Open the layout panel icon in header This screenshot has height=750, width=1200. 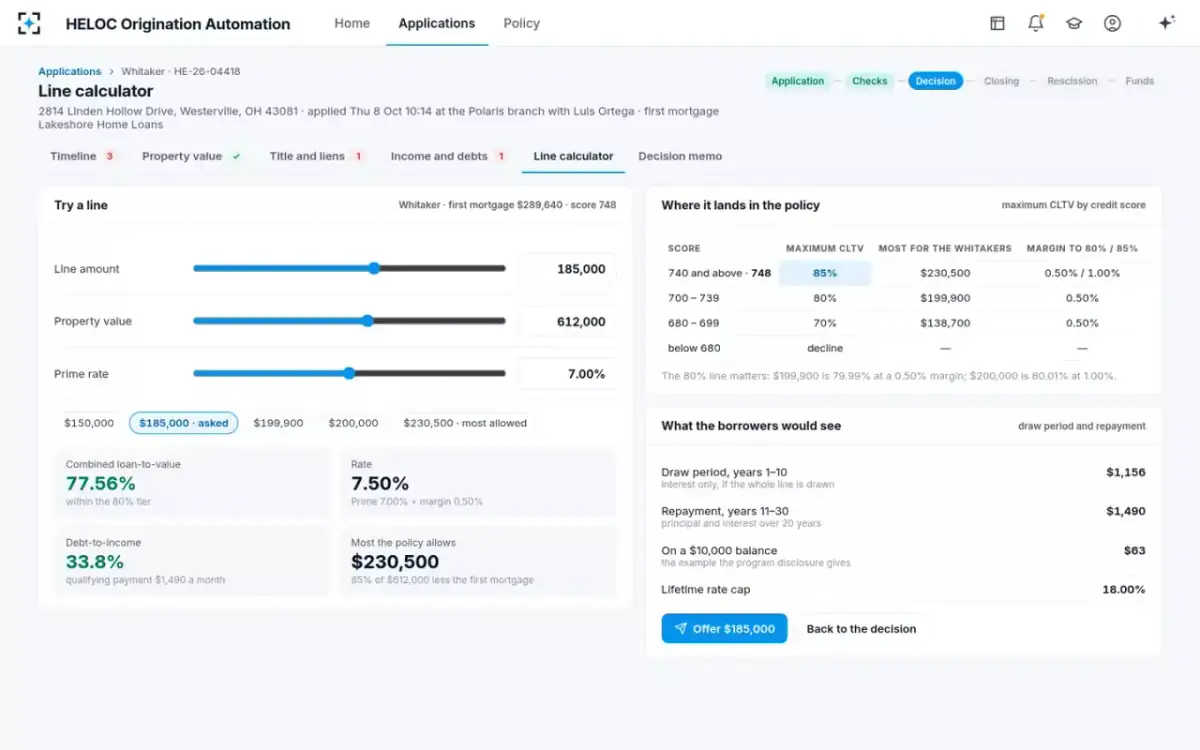click(997, 23)
